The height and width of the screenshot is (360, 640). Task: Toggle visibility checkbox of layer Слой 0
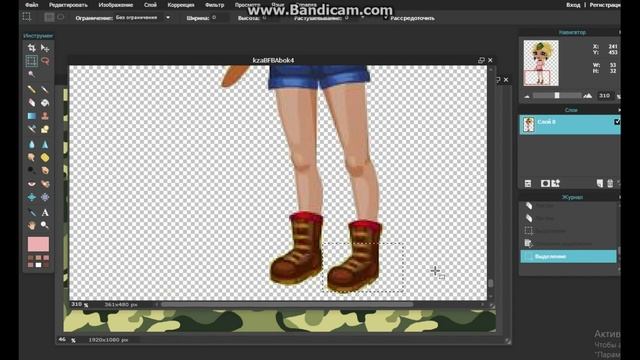coord(617,122)
